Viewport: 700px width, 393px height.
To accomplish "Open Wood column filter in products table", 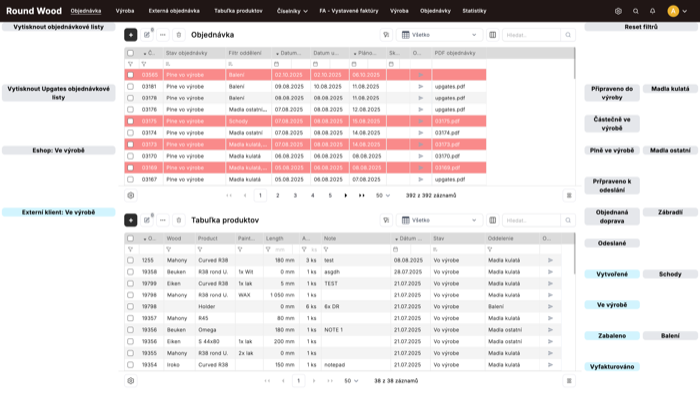I will (x=168, y=250).
